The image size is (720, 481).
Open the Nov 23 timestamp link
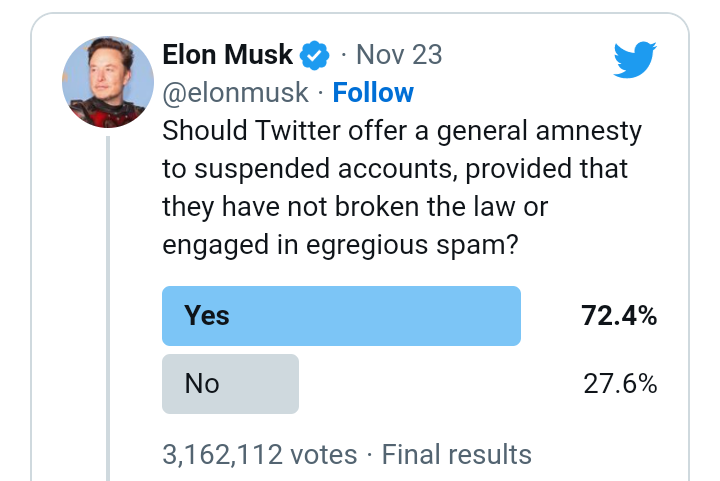point(399,55)
